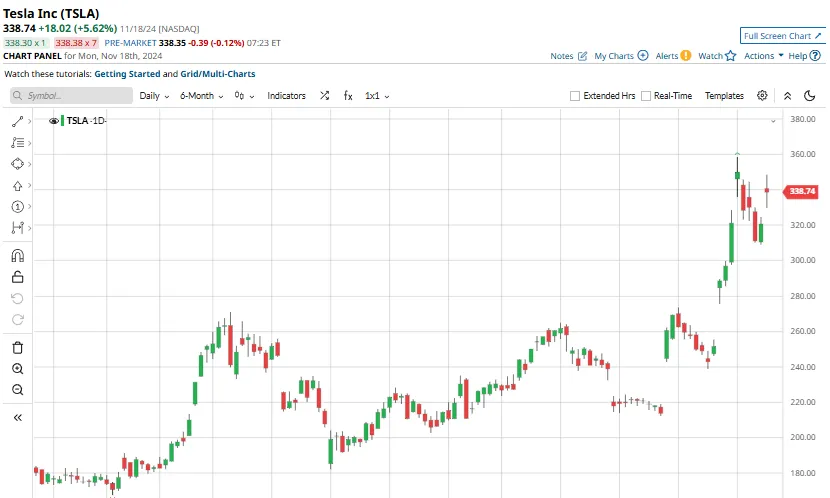Expand the shapes tools flyout arrow

[x=30, y=164]
